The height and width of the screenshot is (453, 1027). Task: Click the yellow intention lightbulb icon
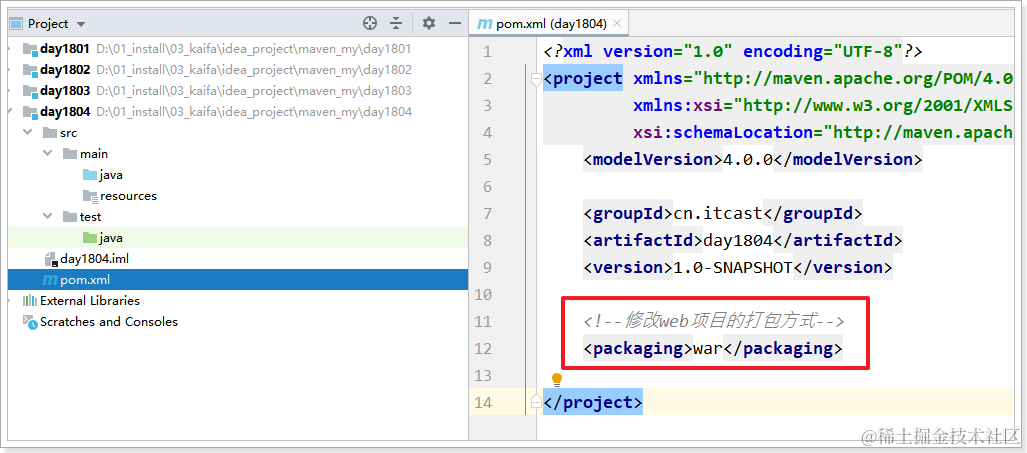pos(557,379)
